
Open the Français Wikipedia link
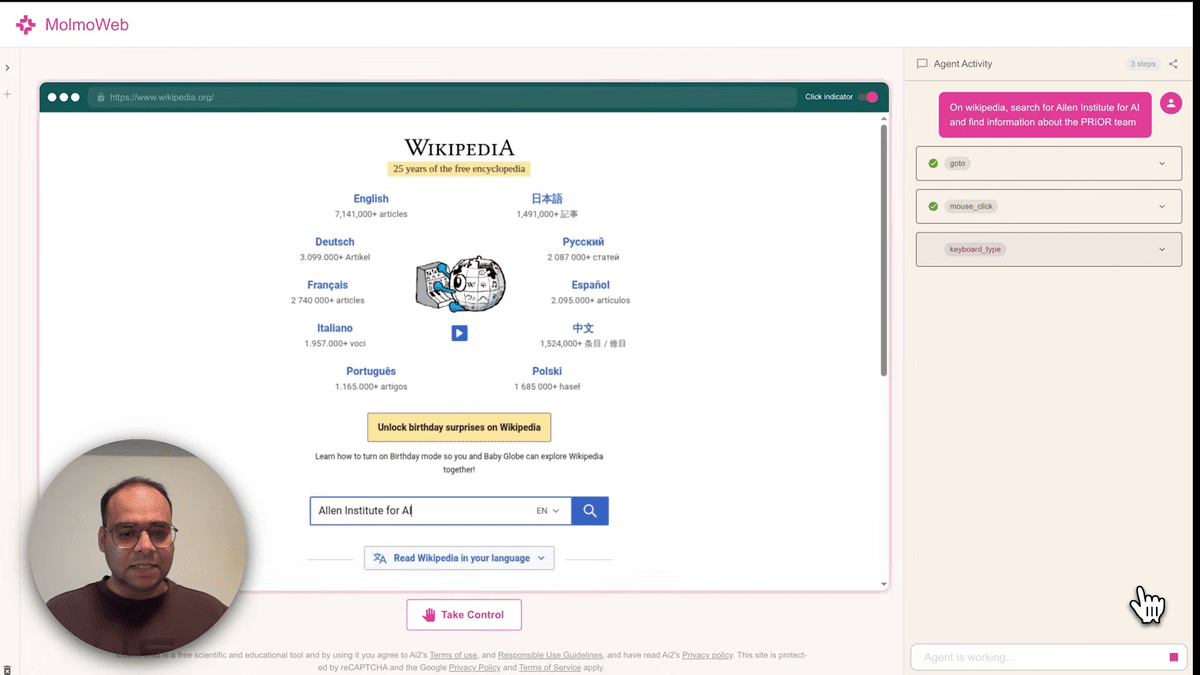pyautogui.click(x=328, y=285)
